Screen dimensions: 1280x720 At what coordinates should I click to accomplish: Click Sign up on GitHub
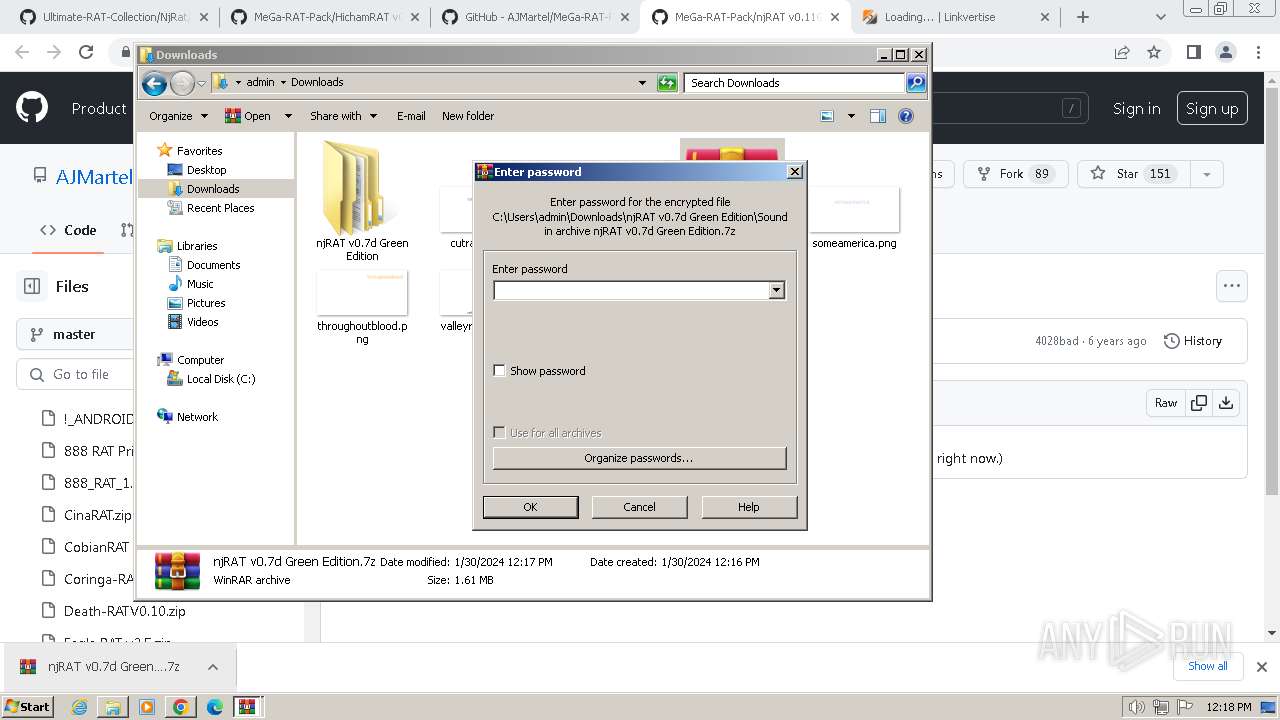point(1212,109)
